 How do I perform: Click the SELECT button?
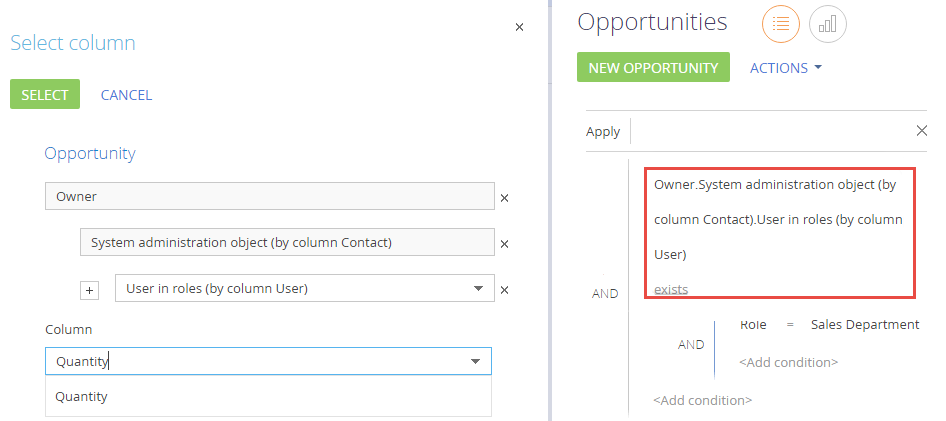45,94
